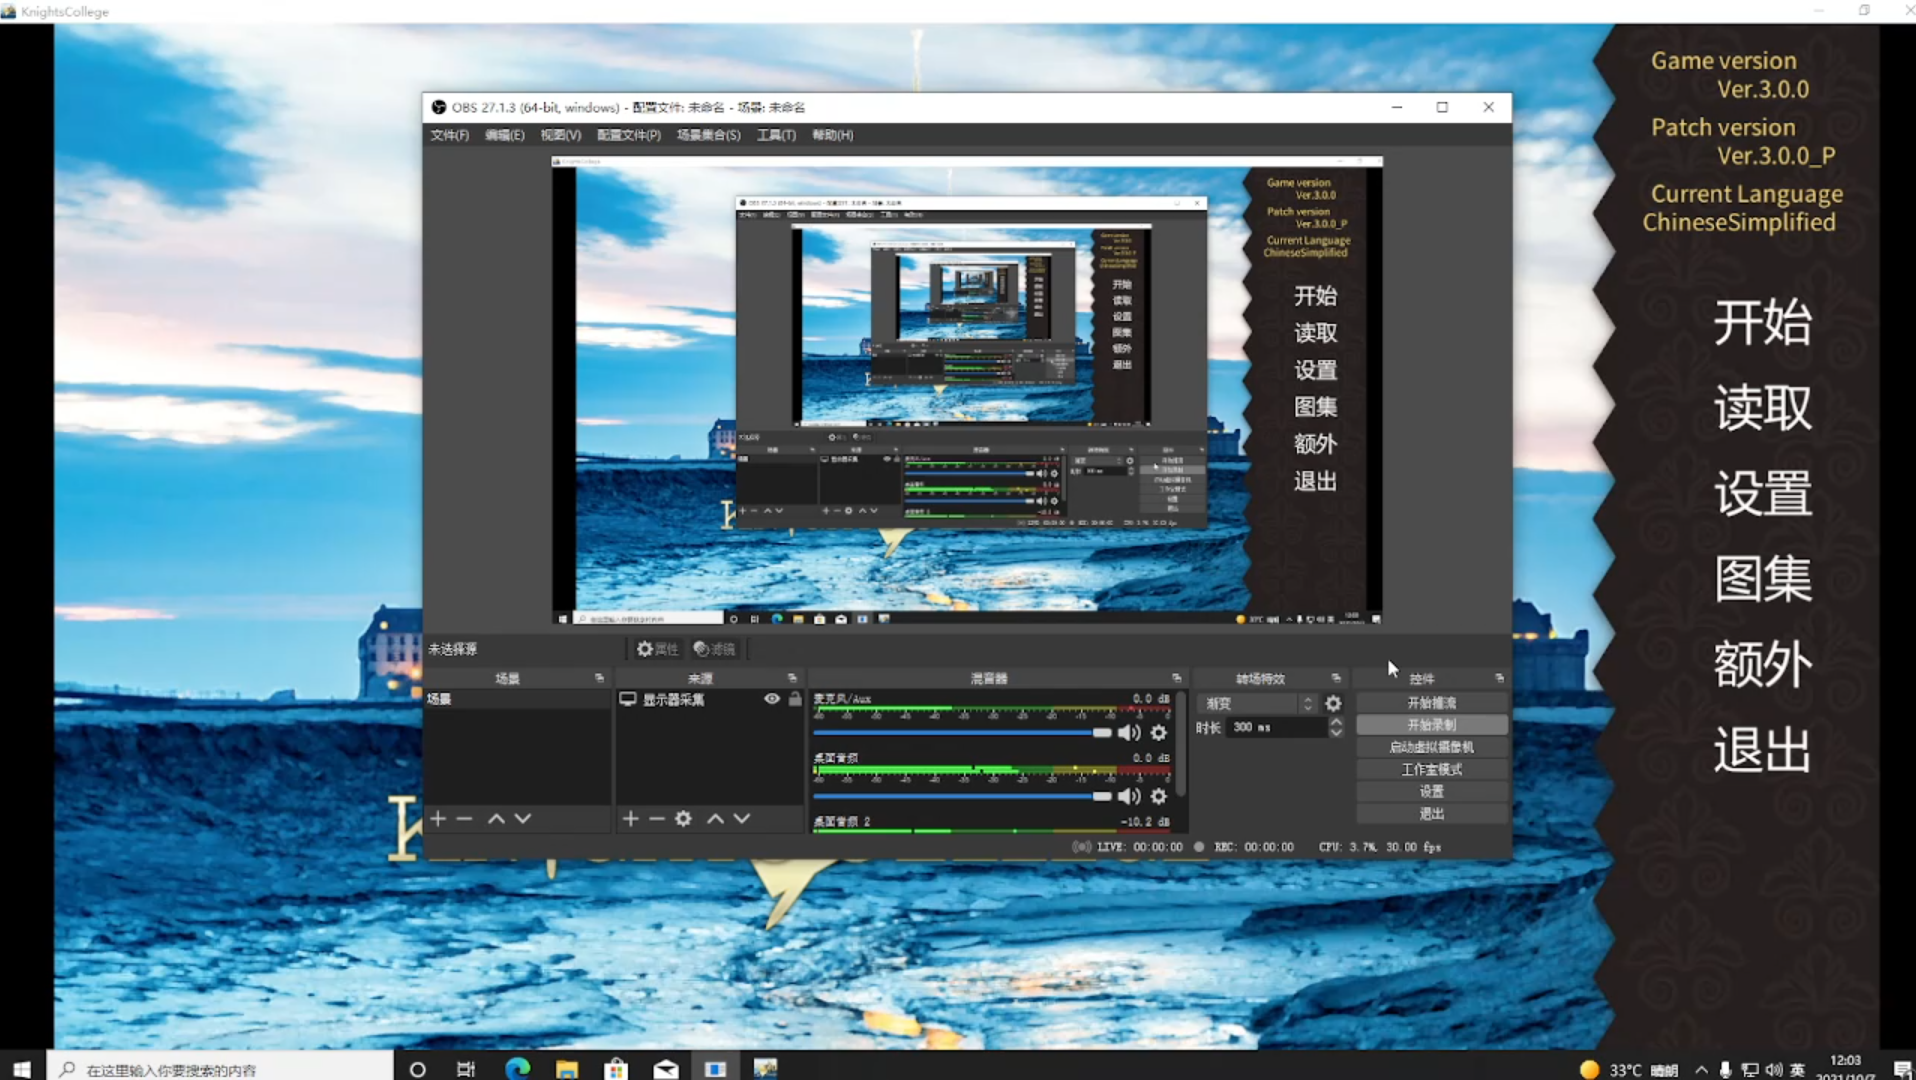Screen dimensions: 1916x1080
Task: Move source down arrow in 来源 panel
Action: pos(741,818)
